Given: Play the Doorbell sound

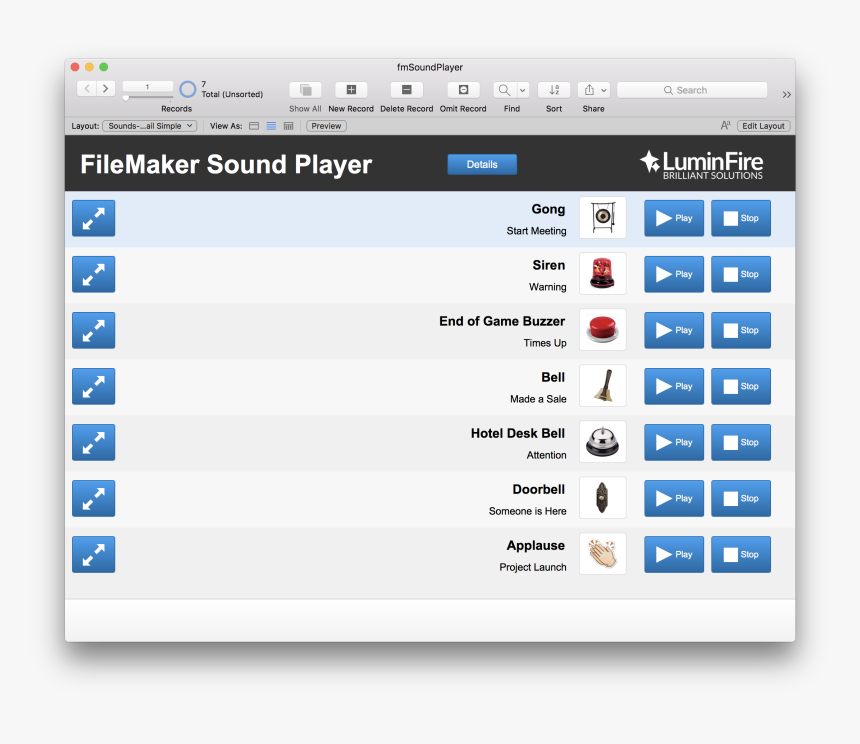Looking at the screenshot, I should click(x=674, y=498).
